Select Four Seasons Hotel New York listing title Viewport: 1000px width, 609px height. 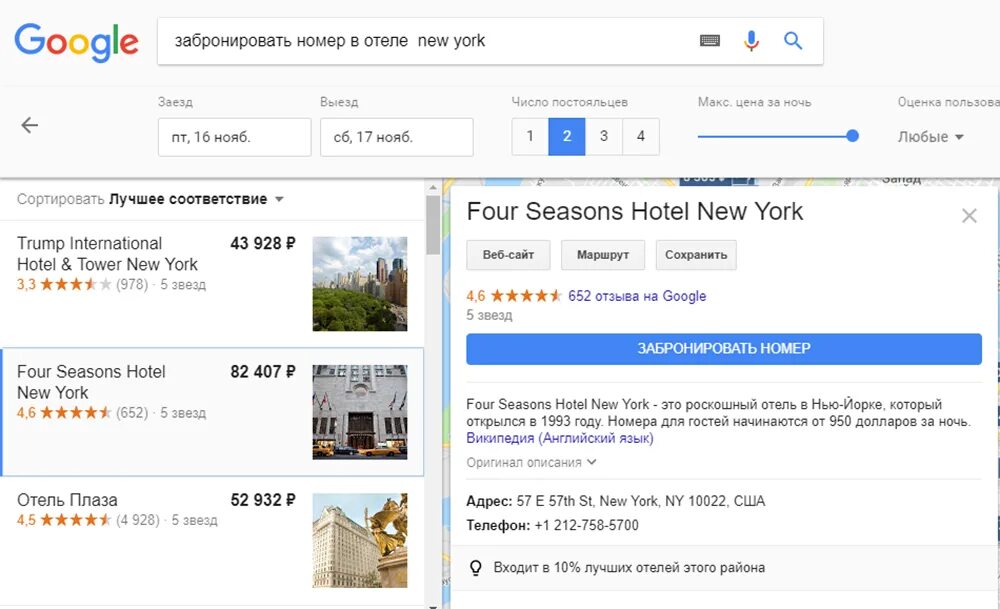click(x=91, y=382)
